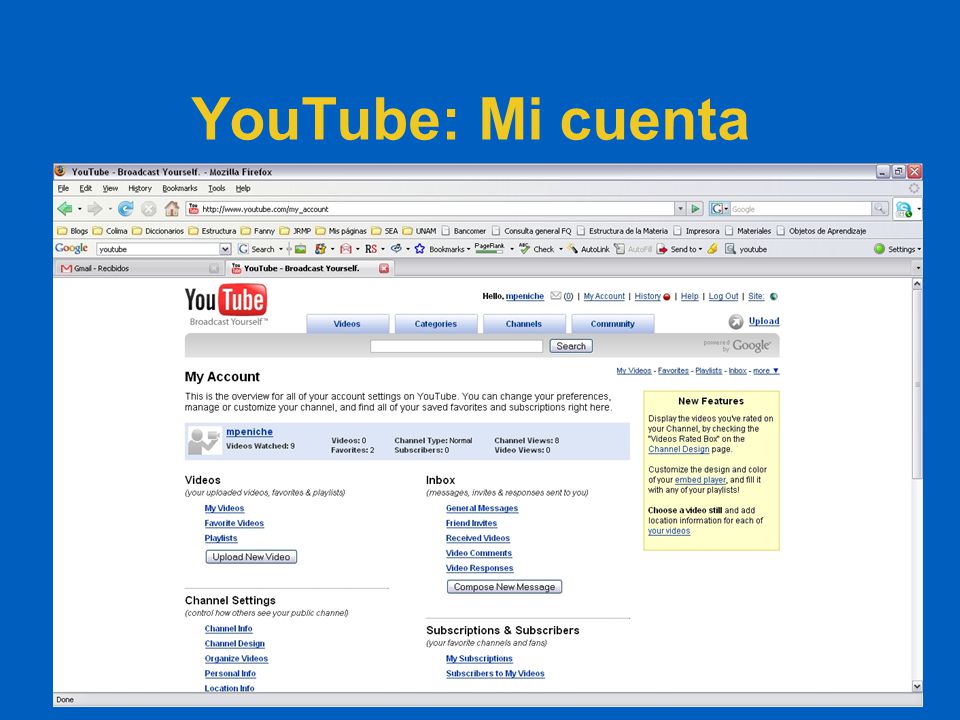Expand the YouTube 'more' links dropdown
This screenshot has width=960, height=720.
[x=766, y=370]
